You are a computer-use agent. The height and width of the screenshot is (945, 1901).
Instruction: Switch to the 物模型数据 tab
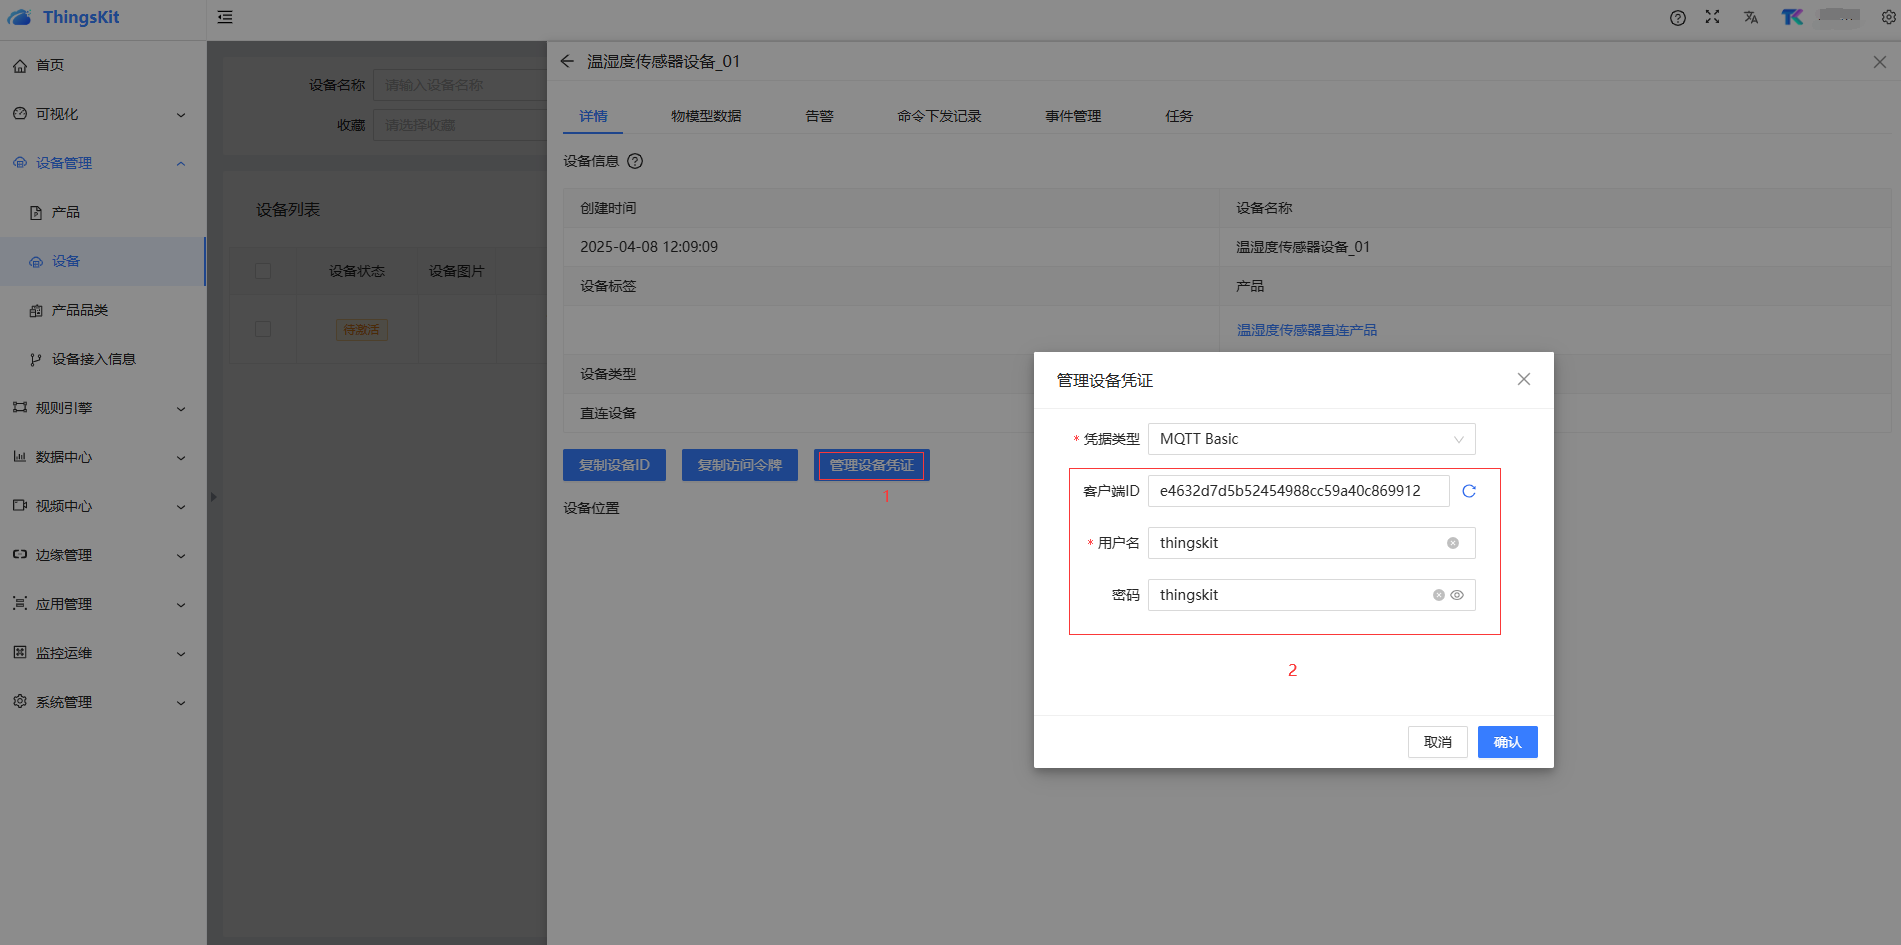(x=706, y=116)
